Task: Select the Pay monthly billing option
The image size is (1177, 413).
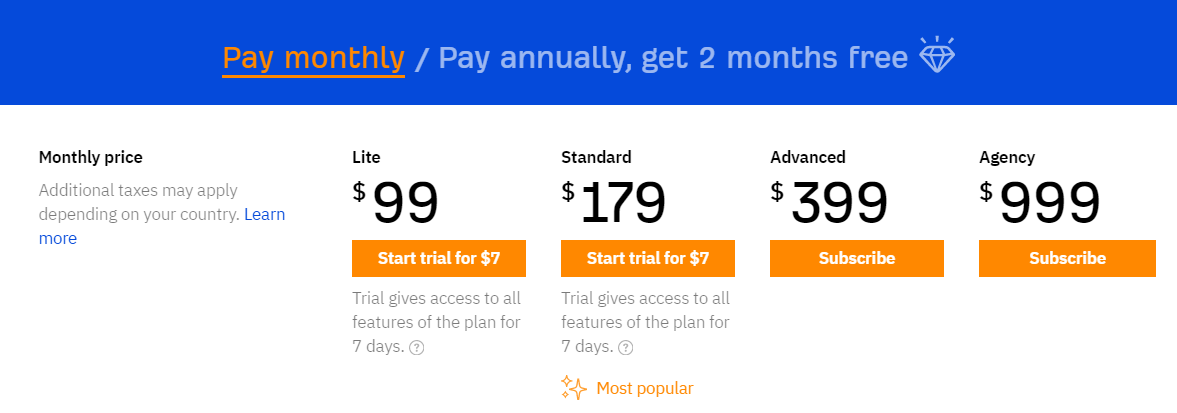Action: click(x=314, y=59)
